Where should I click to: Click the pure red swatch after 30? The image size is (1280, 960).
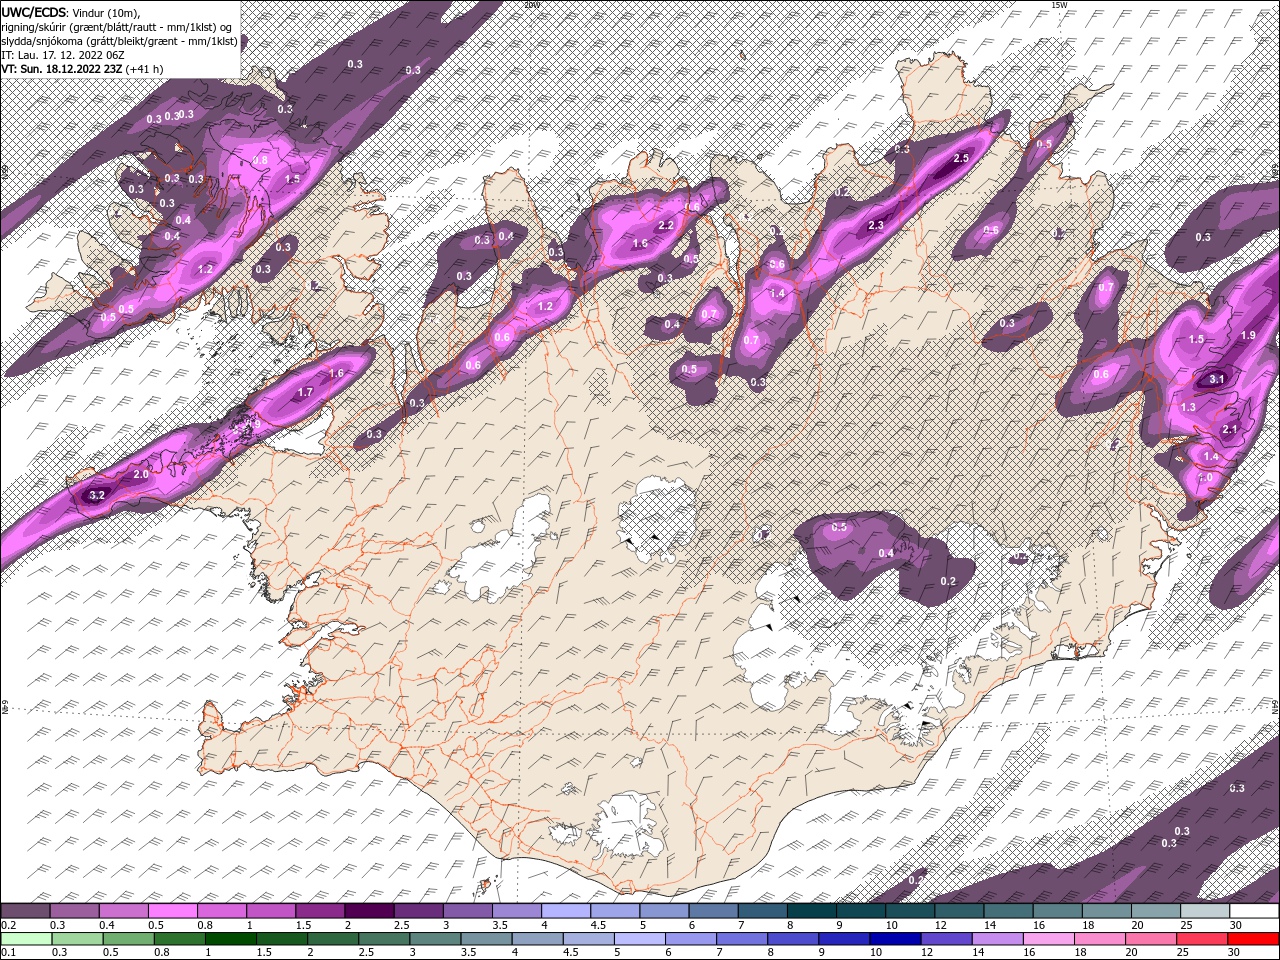(x=1252, y=939)
